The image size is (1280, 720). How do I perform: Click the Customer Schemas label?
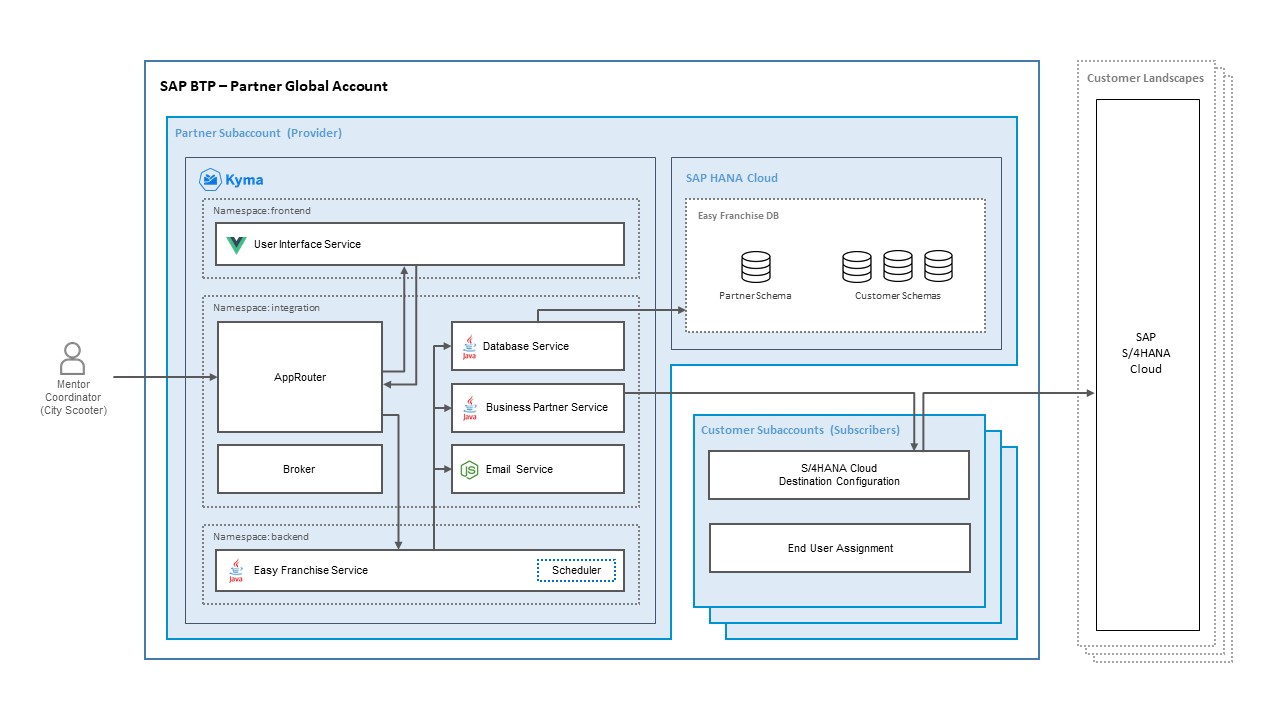898,296
